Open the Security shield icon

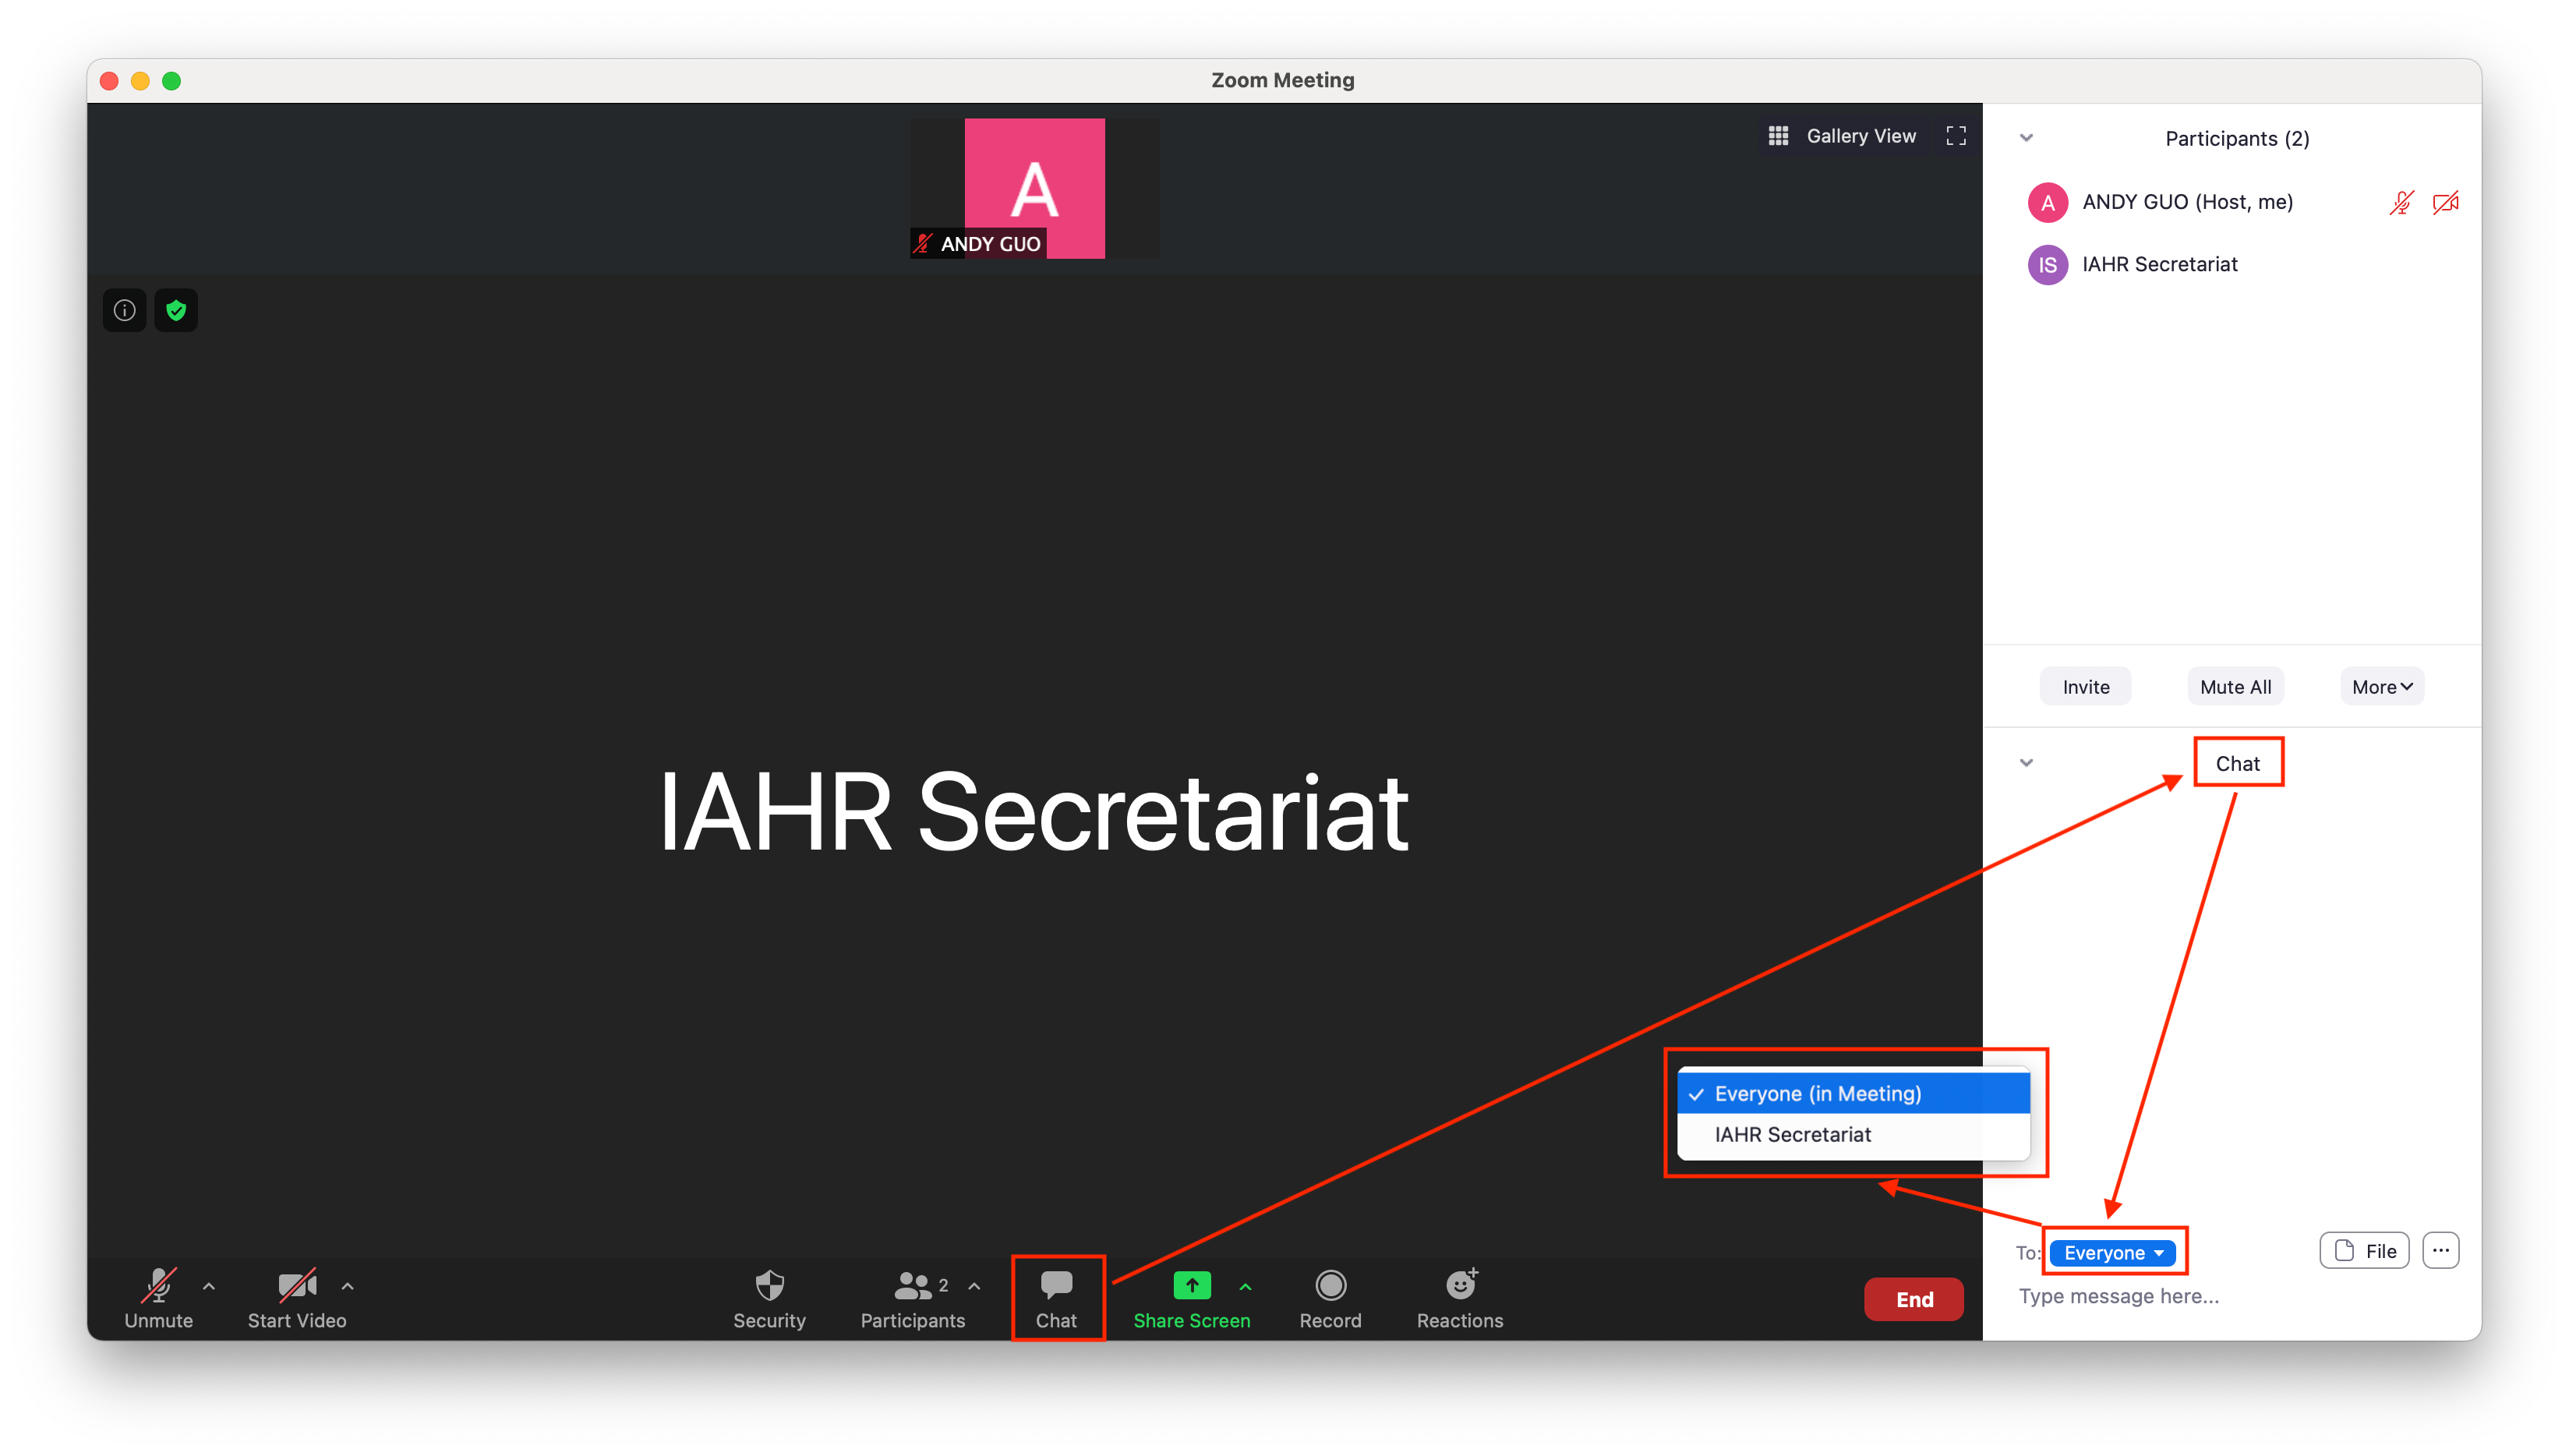pyautogui.click(x=769, y=1286)
